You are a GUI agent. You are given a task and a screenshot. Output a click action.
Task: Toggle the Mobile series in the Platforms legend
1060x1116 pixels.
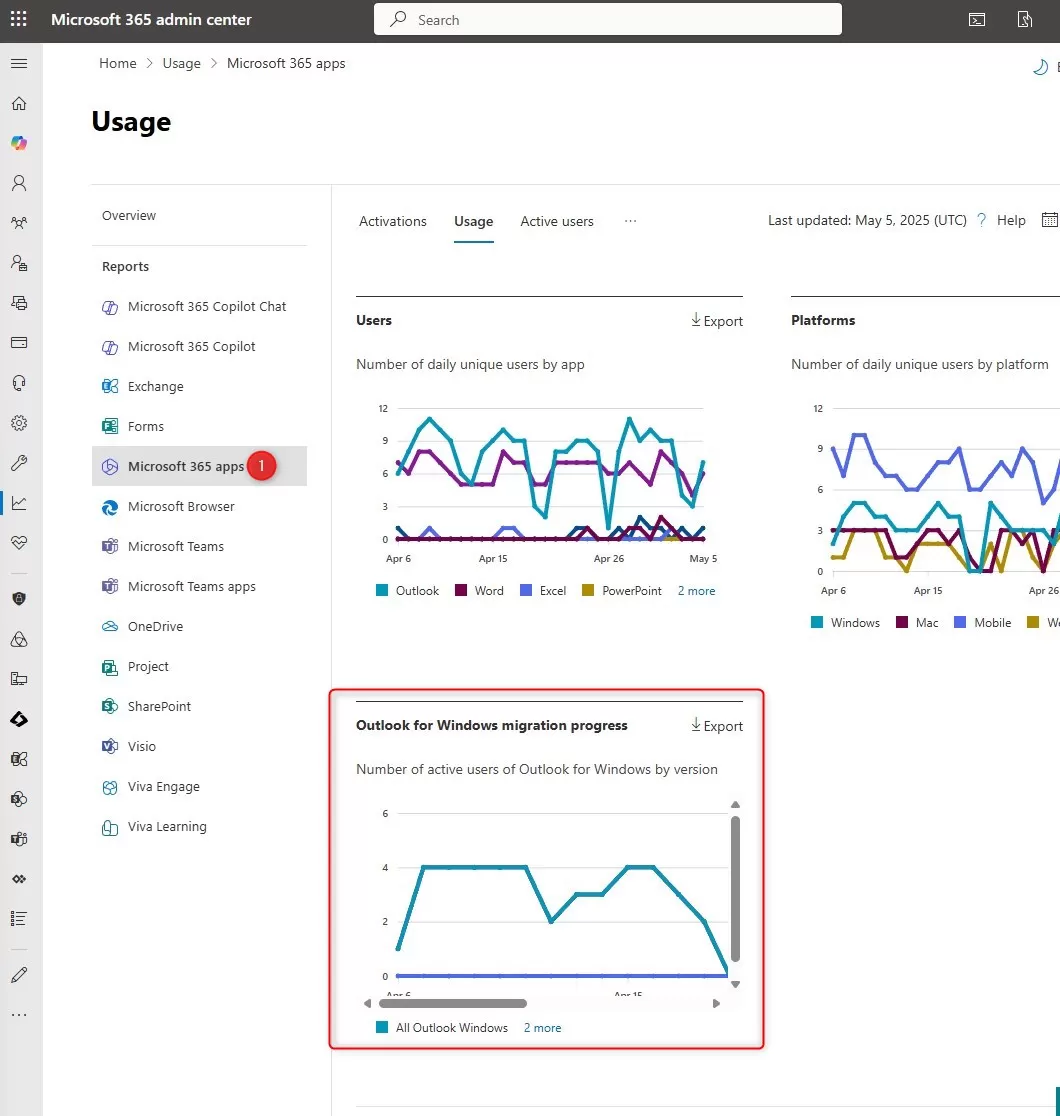[x=983, y=623]
